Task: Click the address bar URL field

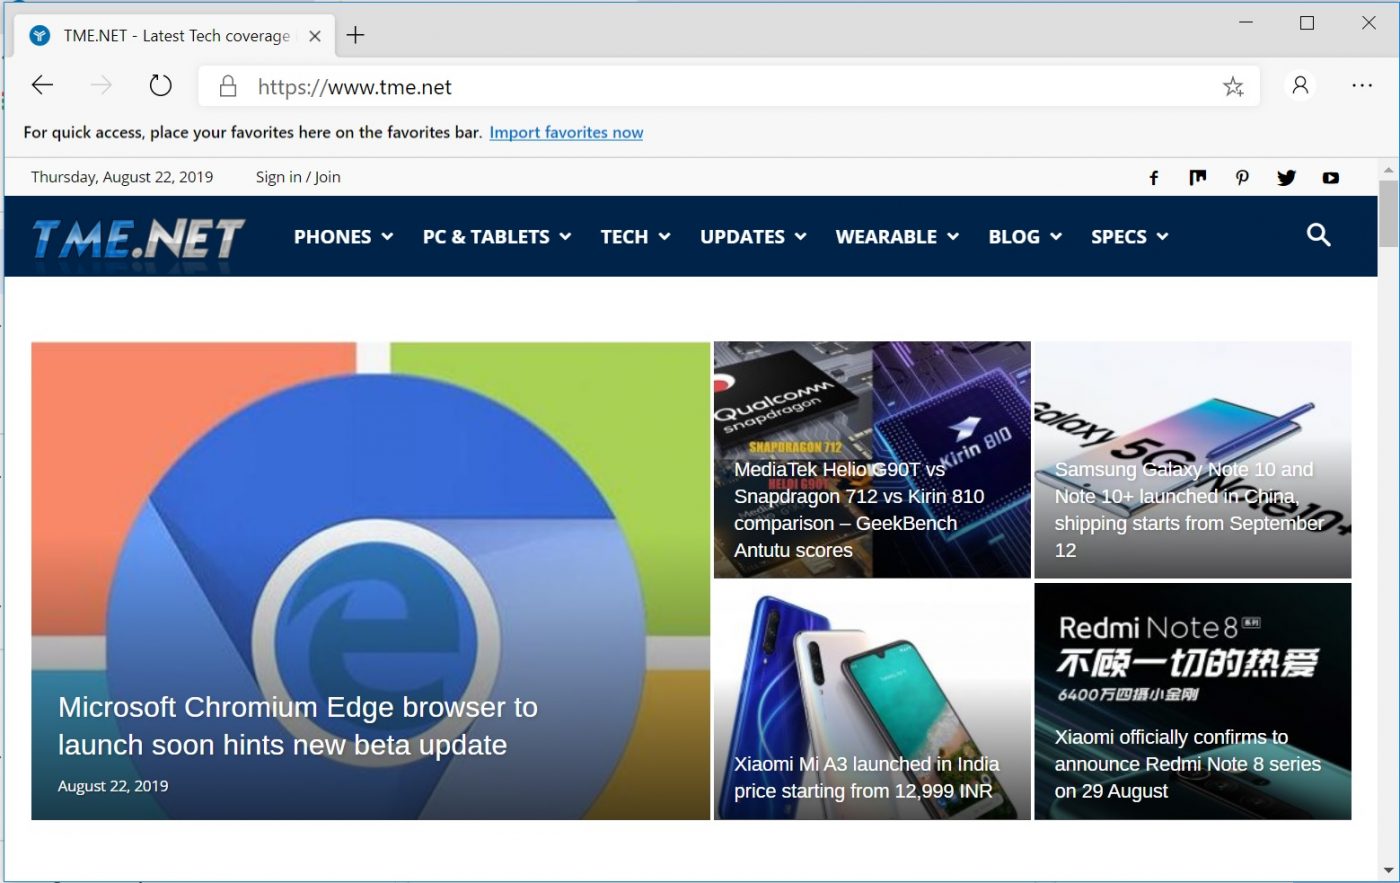Action: [x=700, y=87]
